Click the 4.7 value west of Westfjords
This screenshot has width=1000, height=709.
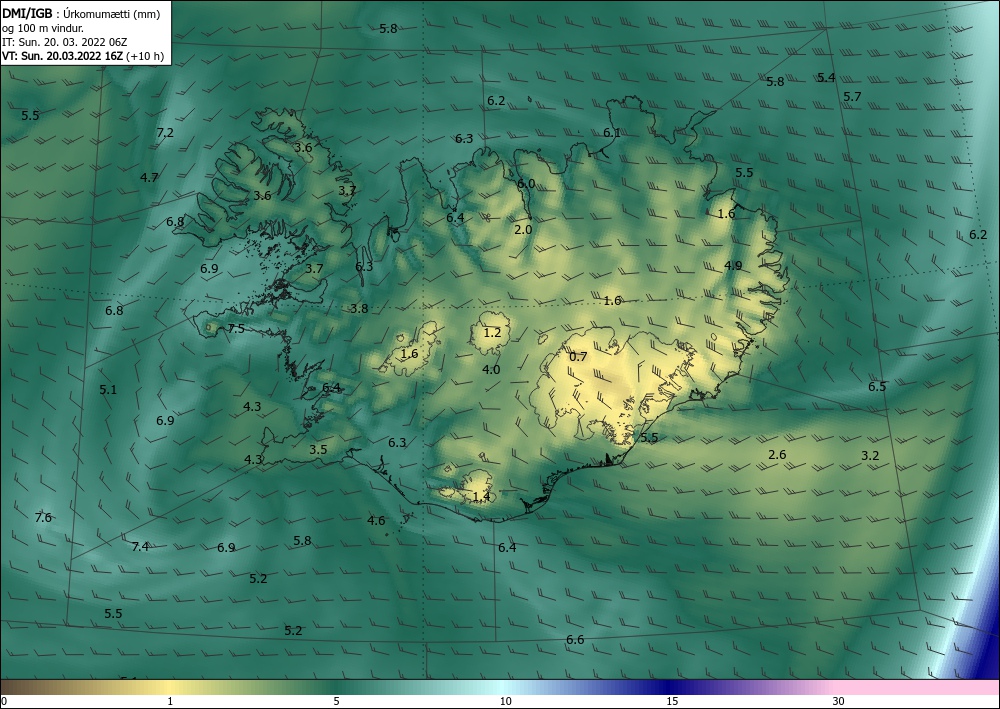(x=149, y=177)
